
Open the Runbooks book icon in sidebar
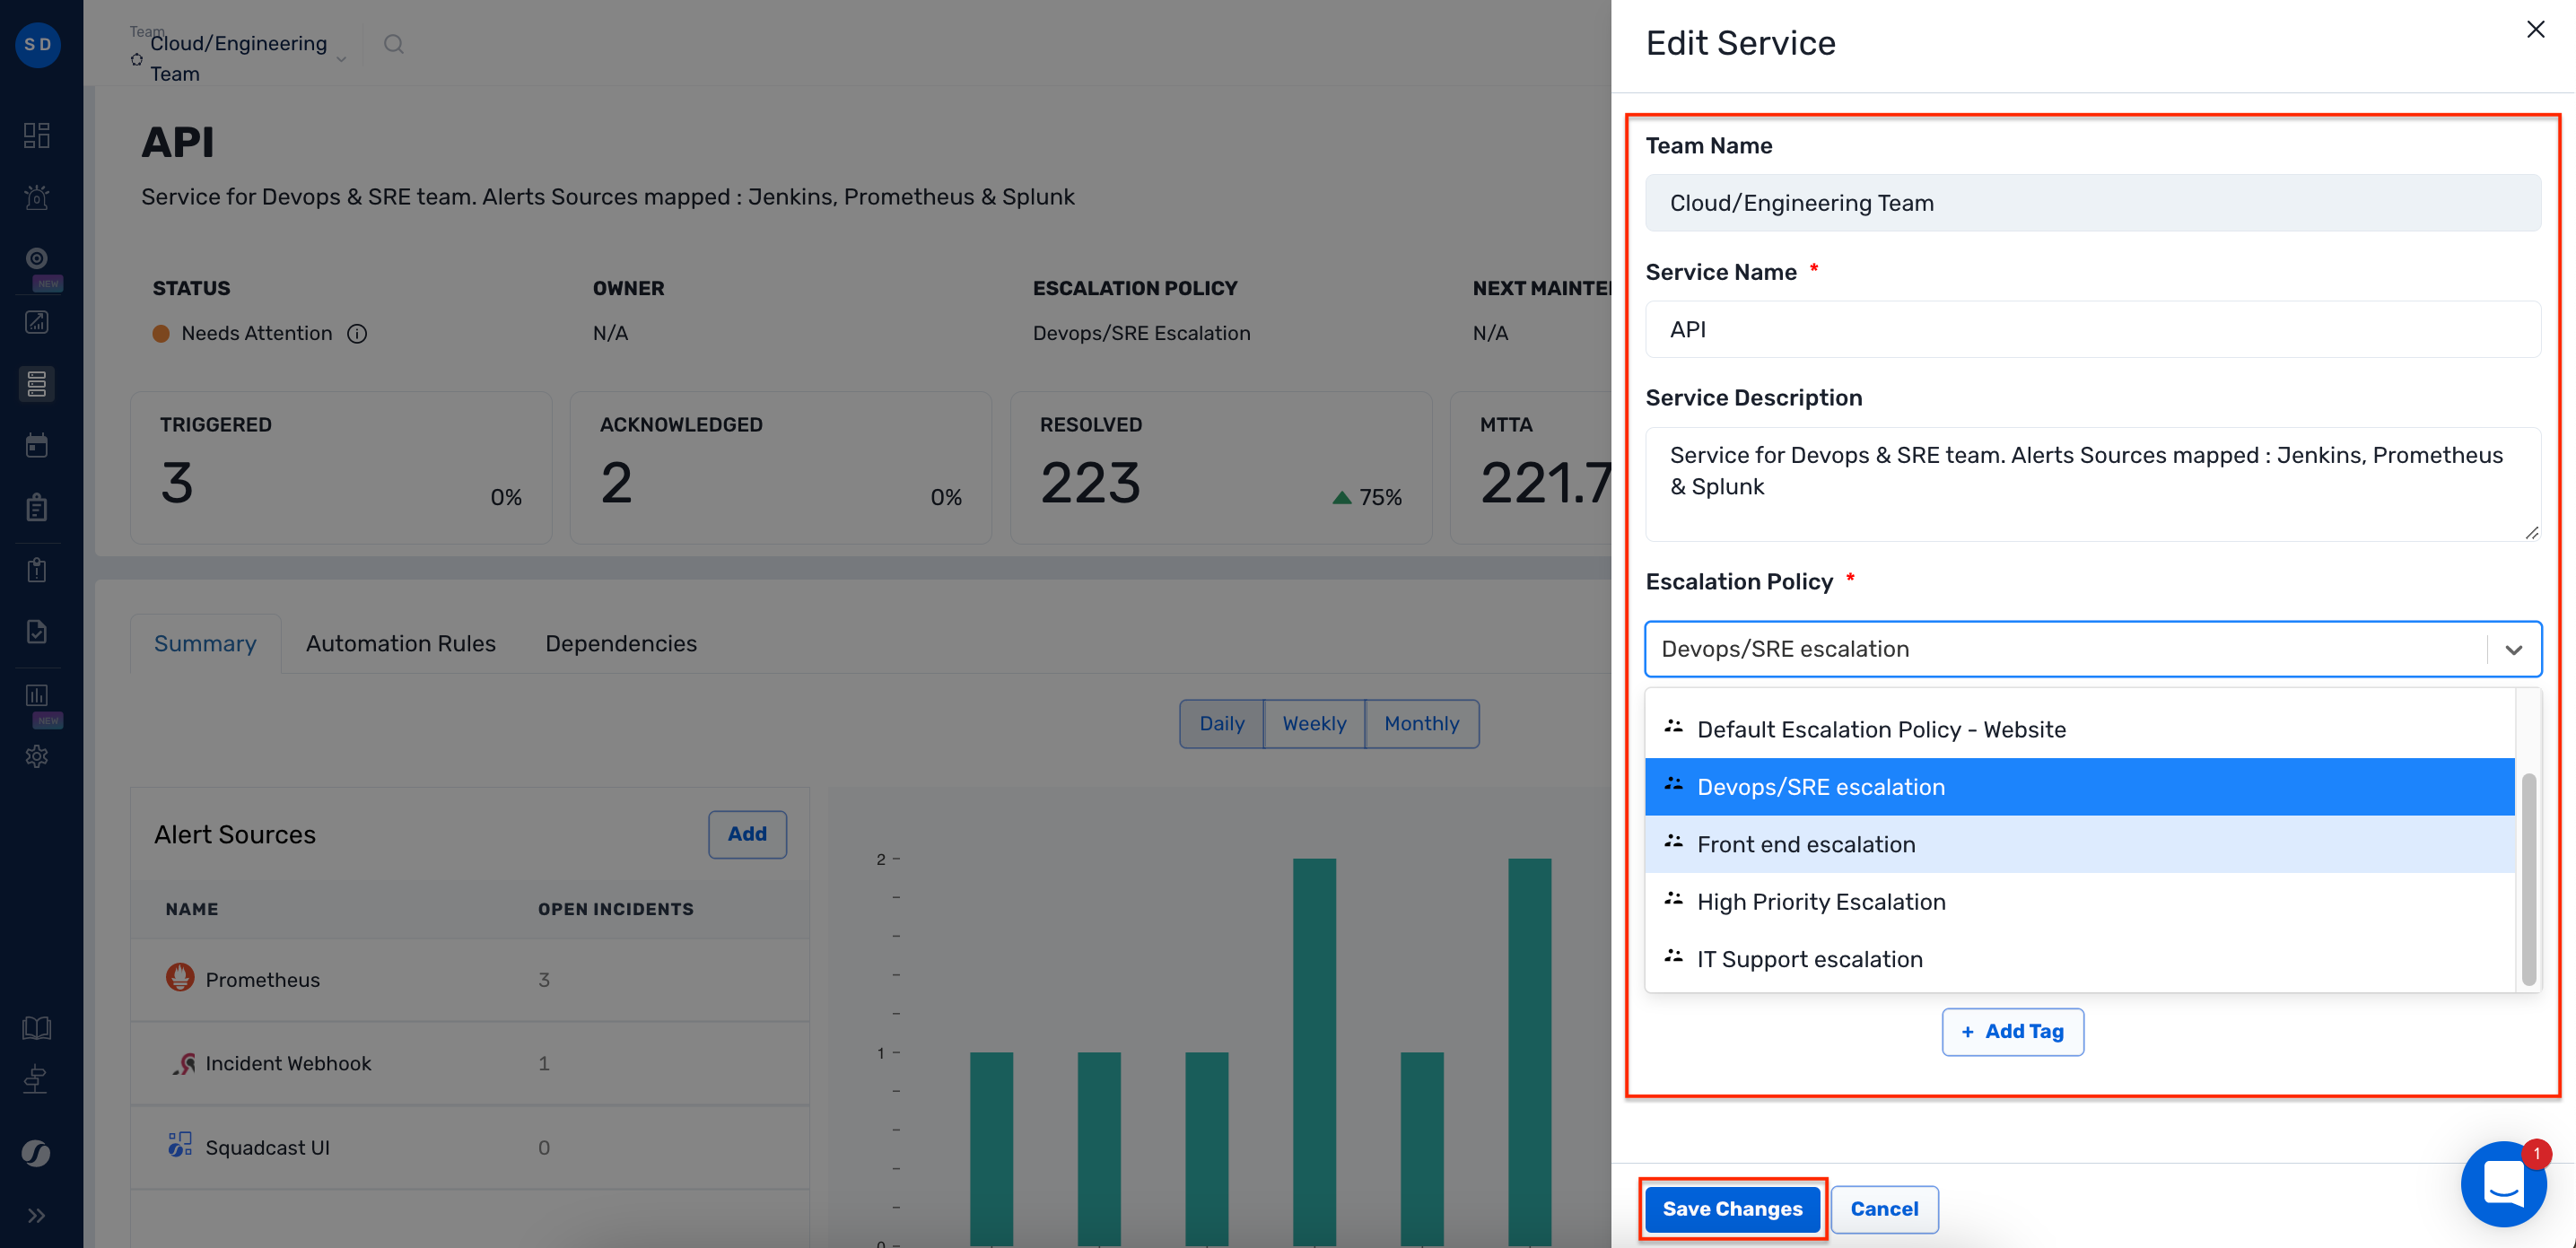coord(37,1027)
